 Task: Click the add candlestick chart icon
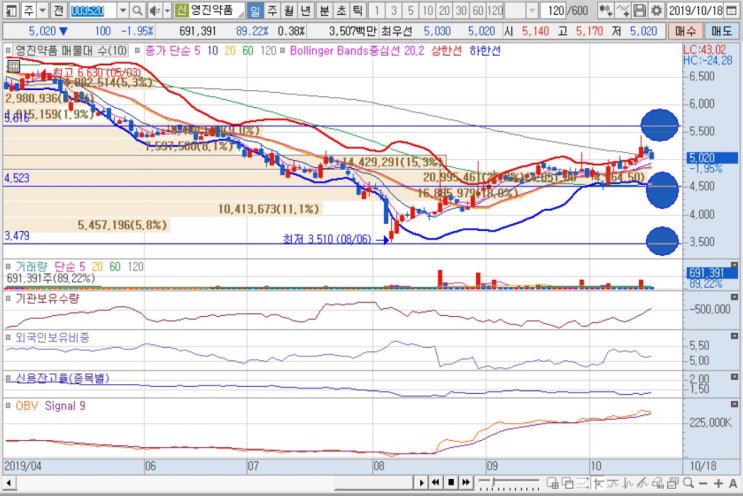point(605,10)
